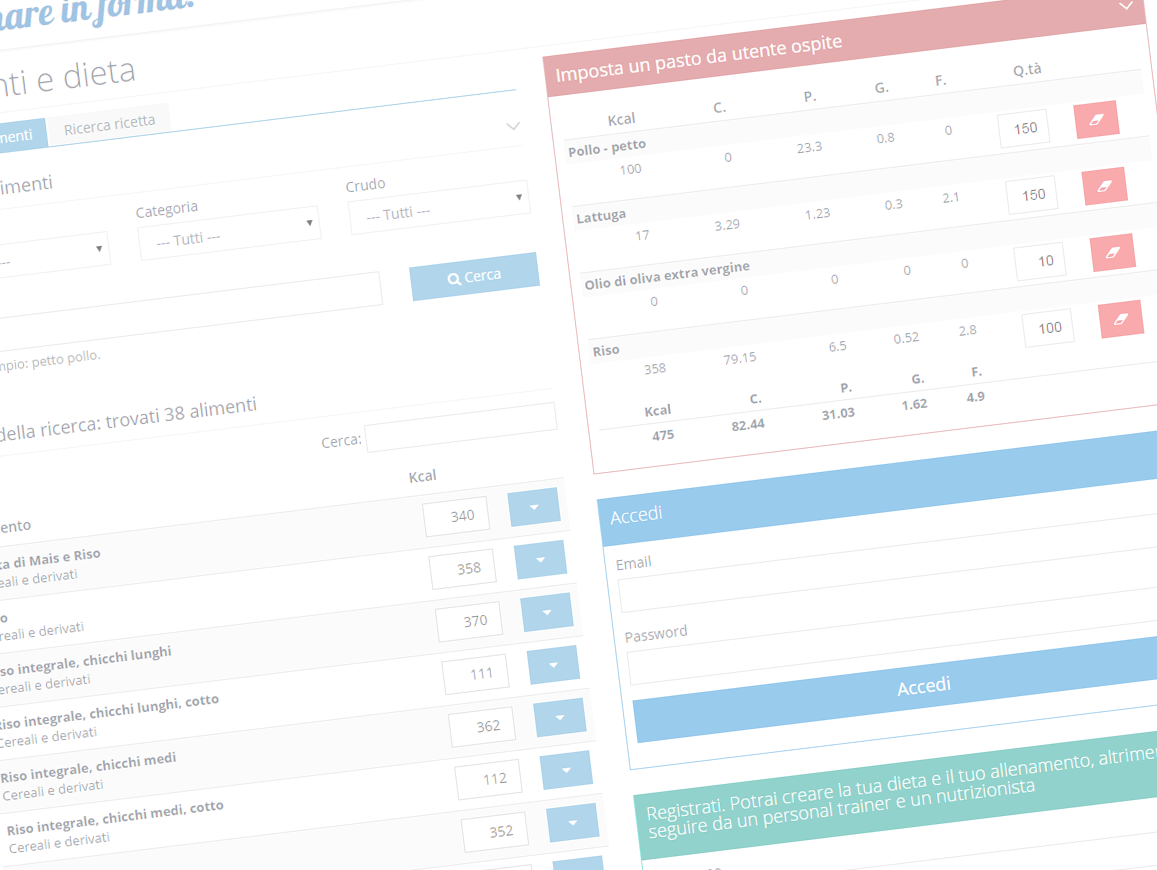Expand the row with 340 kcal

533,508
